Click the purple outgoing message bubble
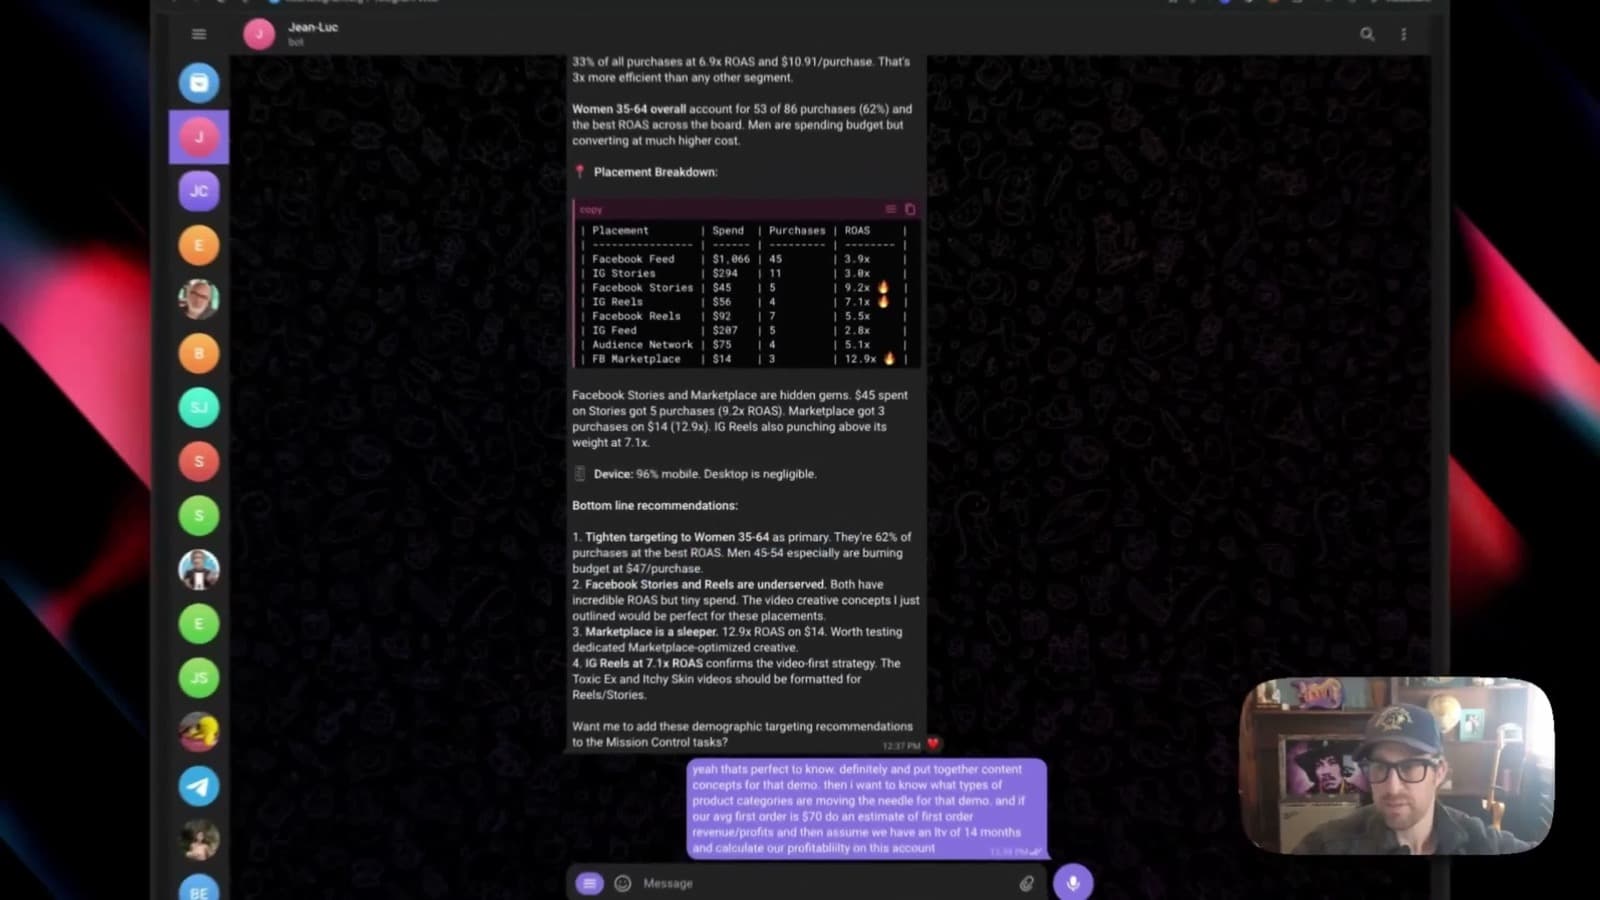 coord(866,808)
